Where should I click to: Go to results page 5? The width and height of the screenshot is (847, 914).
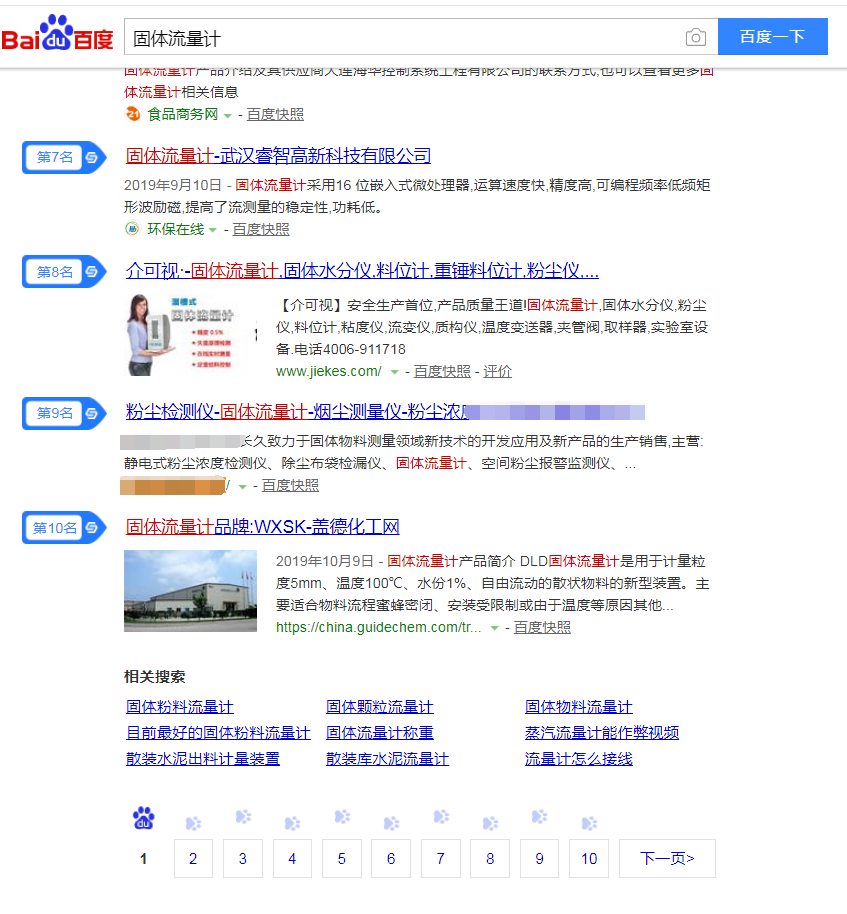click(x=342, y=859)
